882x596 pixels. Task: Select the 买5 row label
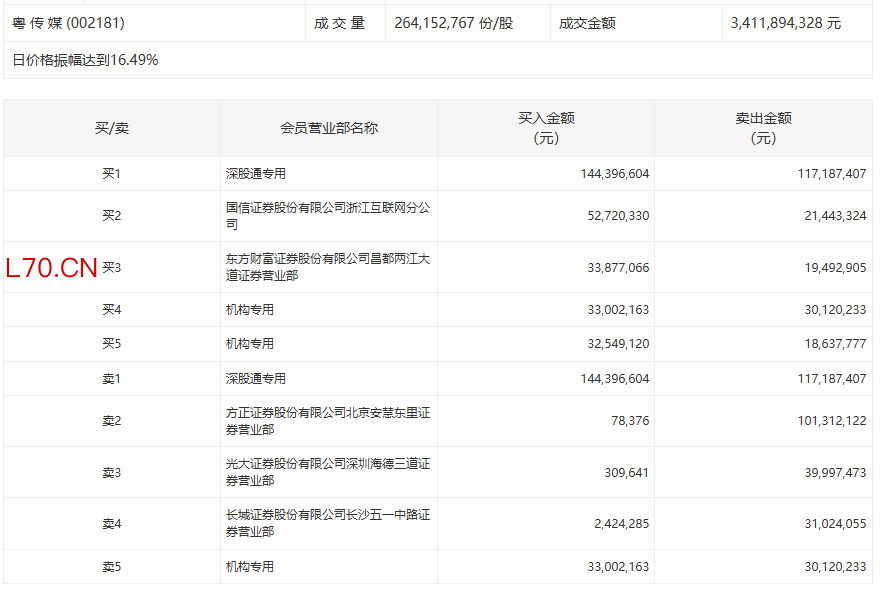click(111, 344)
